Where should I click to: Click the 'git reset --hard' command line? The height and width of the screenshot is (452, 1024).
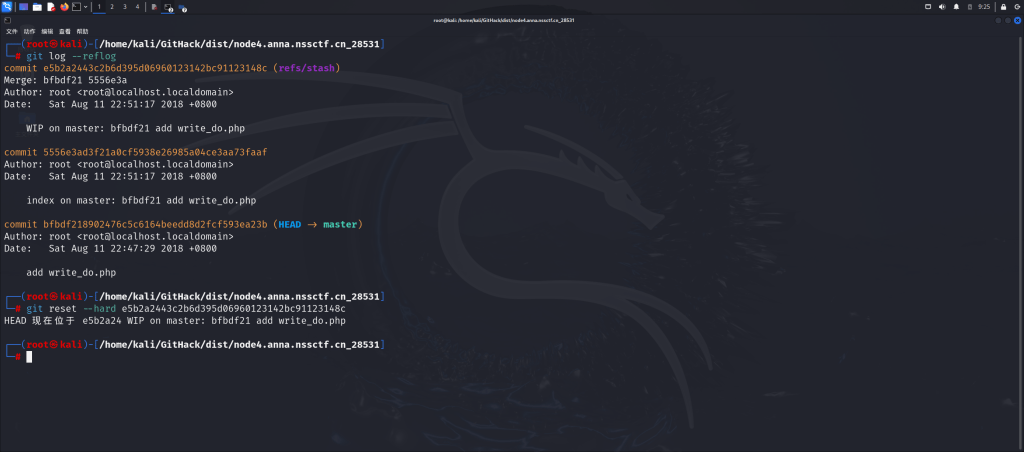click(185, 309)
